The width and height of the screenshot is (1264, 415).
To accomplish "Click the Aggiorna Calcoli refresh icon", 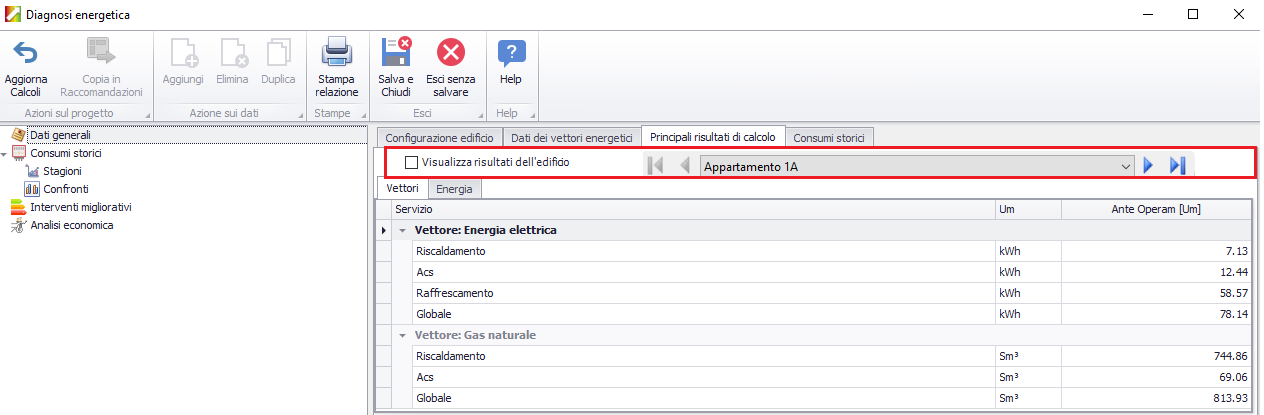I will pyautogui.click(x=25, y=52).
